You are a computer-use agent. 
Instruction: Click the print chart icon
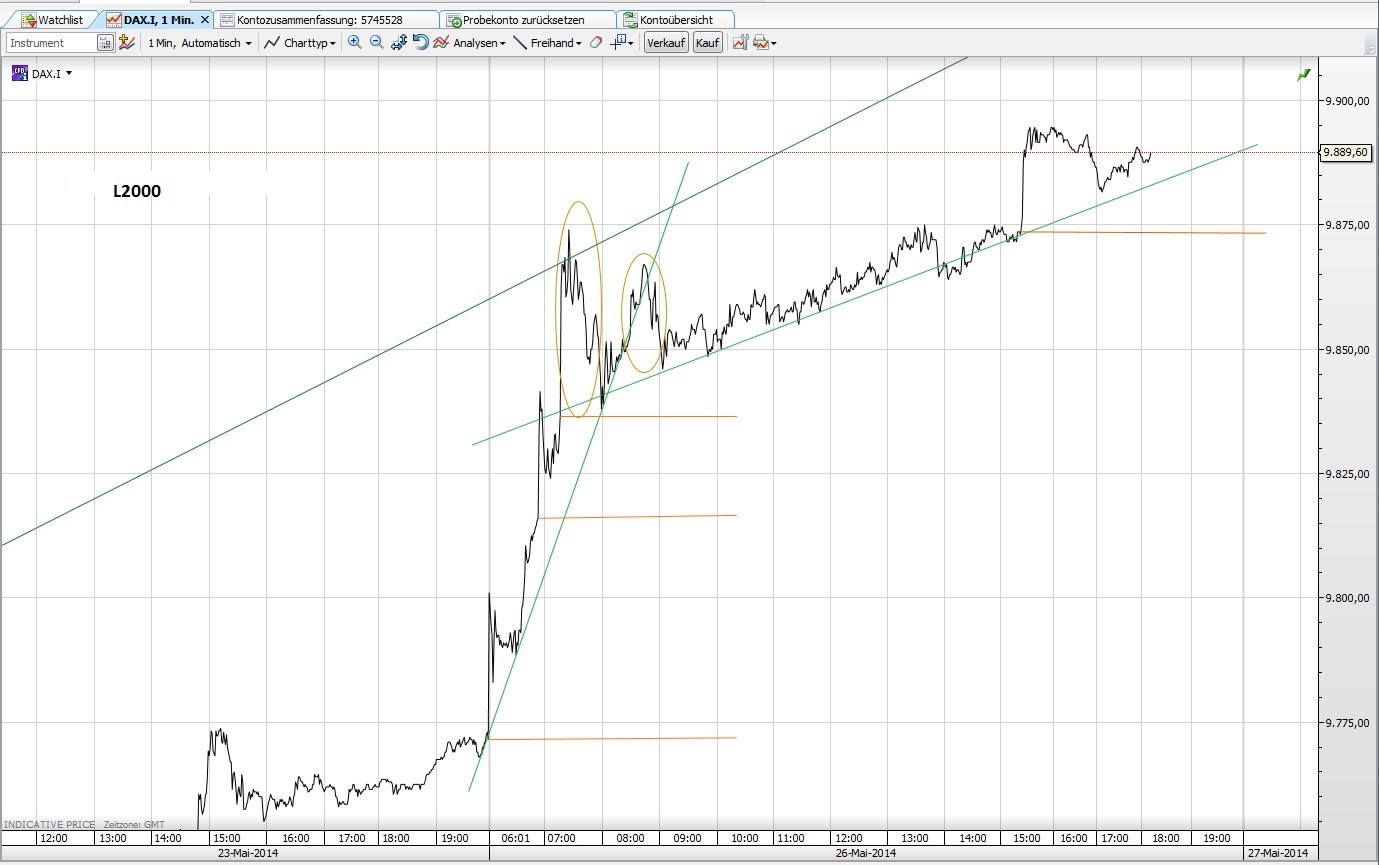coord(759,42)
